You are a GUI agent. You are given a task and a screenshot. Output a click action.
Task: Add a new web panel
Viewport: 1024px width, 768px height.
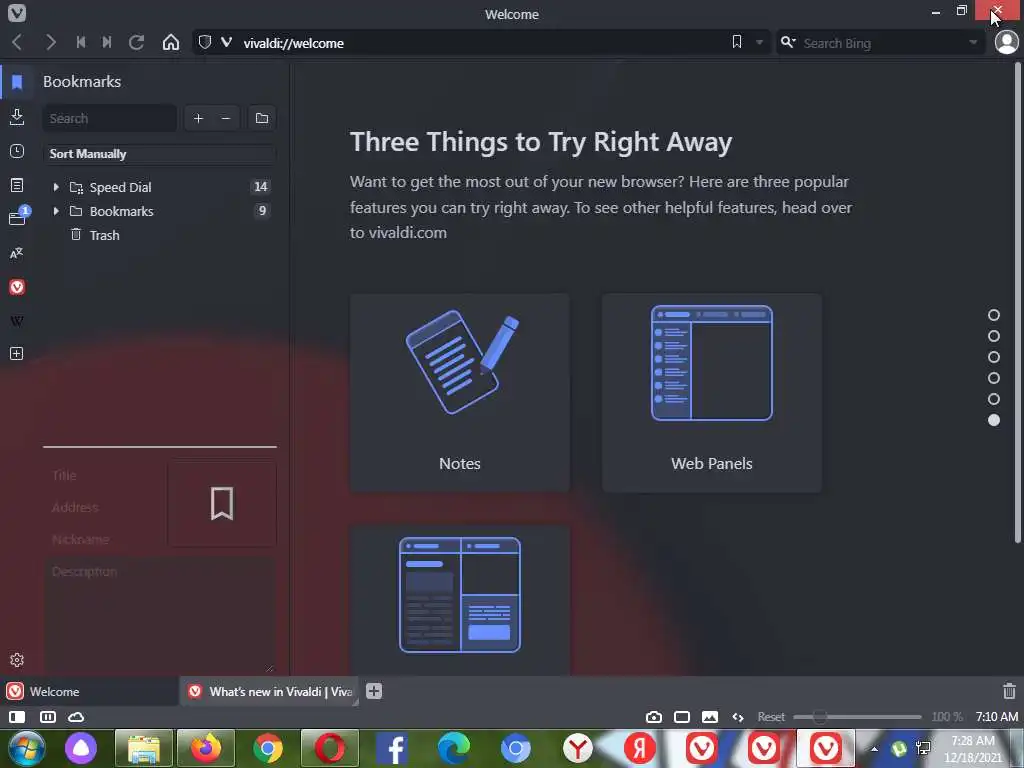click(17, 354)
